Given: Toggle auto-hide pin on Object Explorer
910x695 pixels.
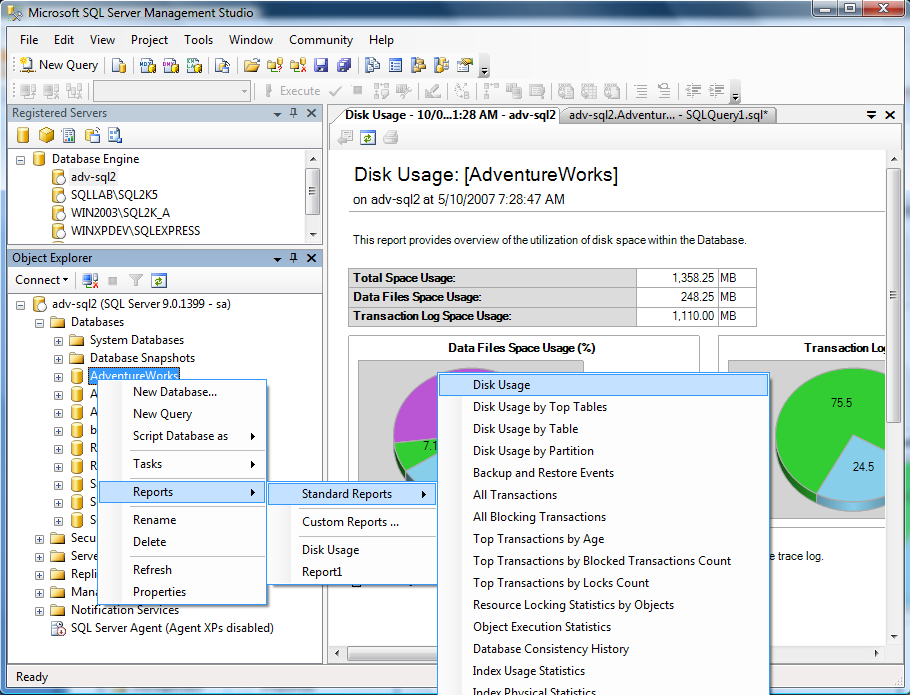Looking at the screenshot, I should pyautogui.click(x=293, y=258).
